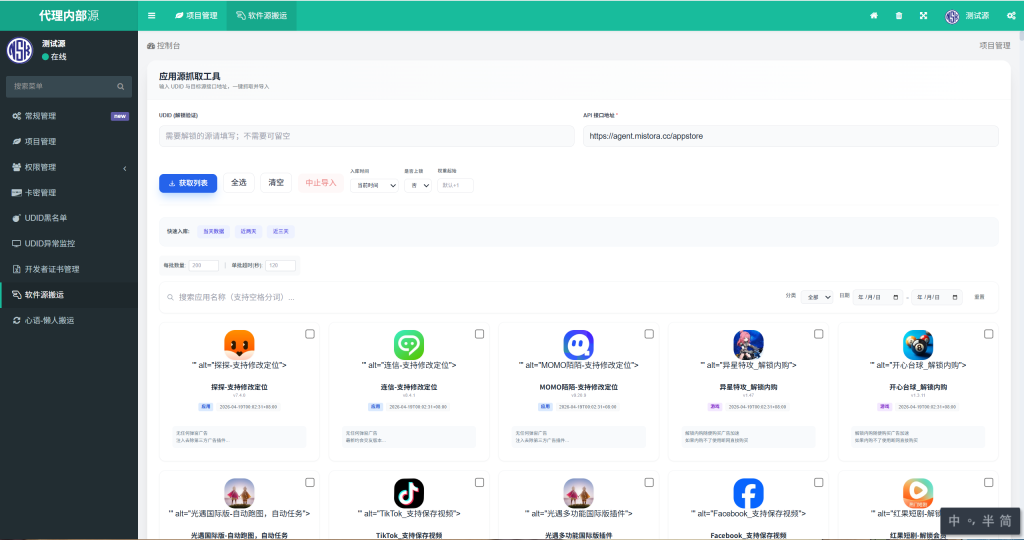Open 卡密管理 in the sidebar
1024x540 pixels.
tap(69, 193)
